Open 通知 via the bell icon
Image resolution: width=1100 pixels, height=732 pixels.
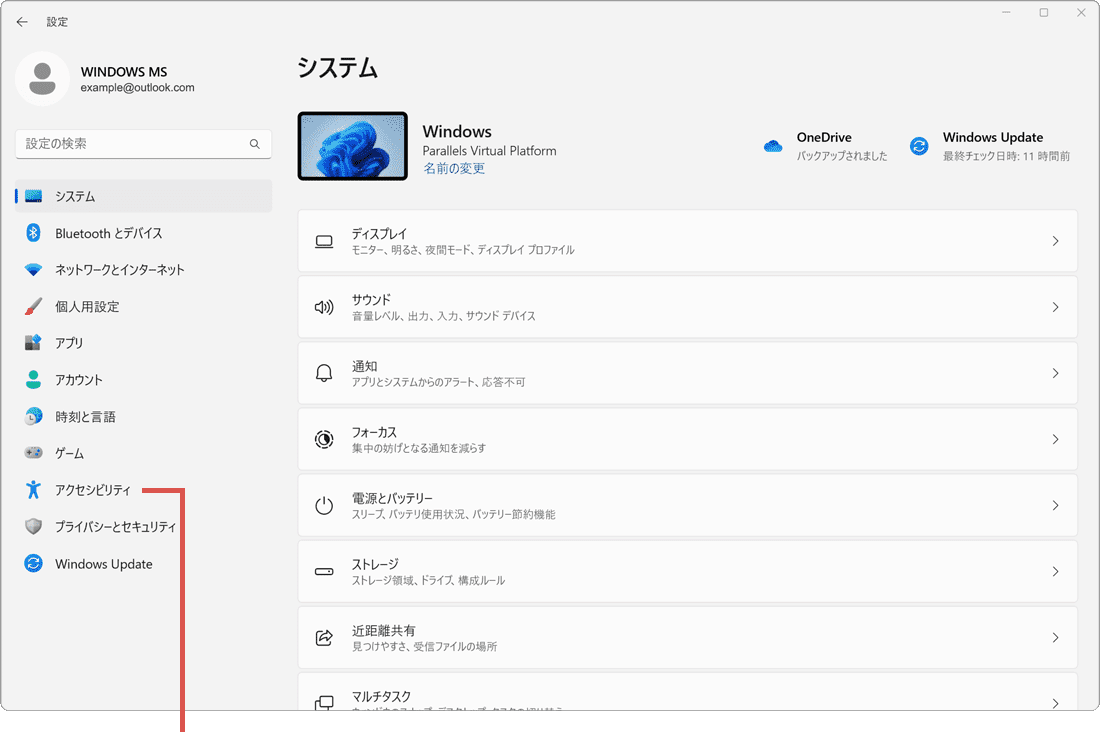click(323, 372)
